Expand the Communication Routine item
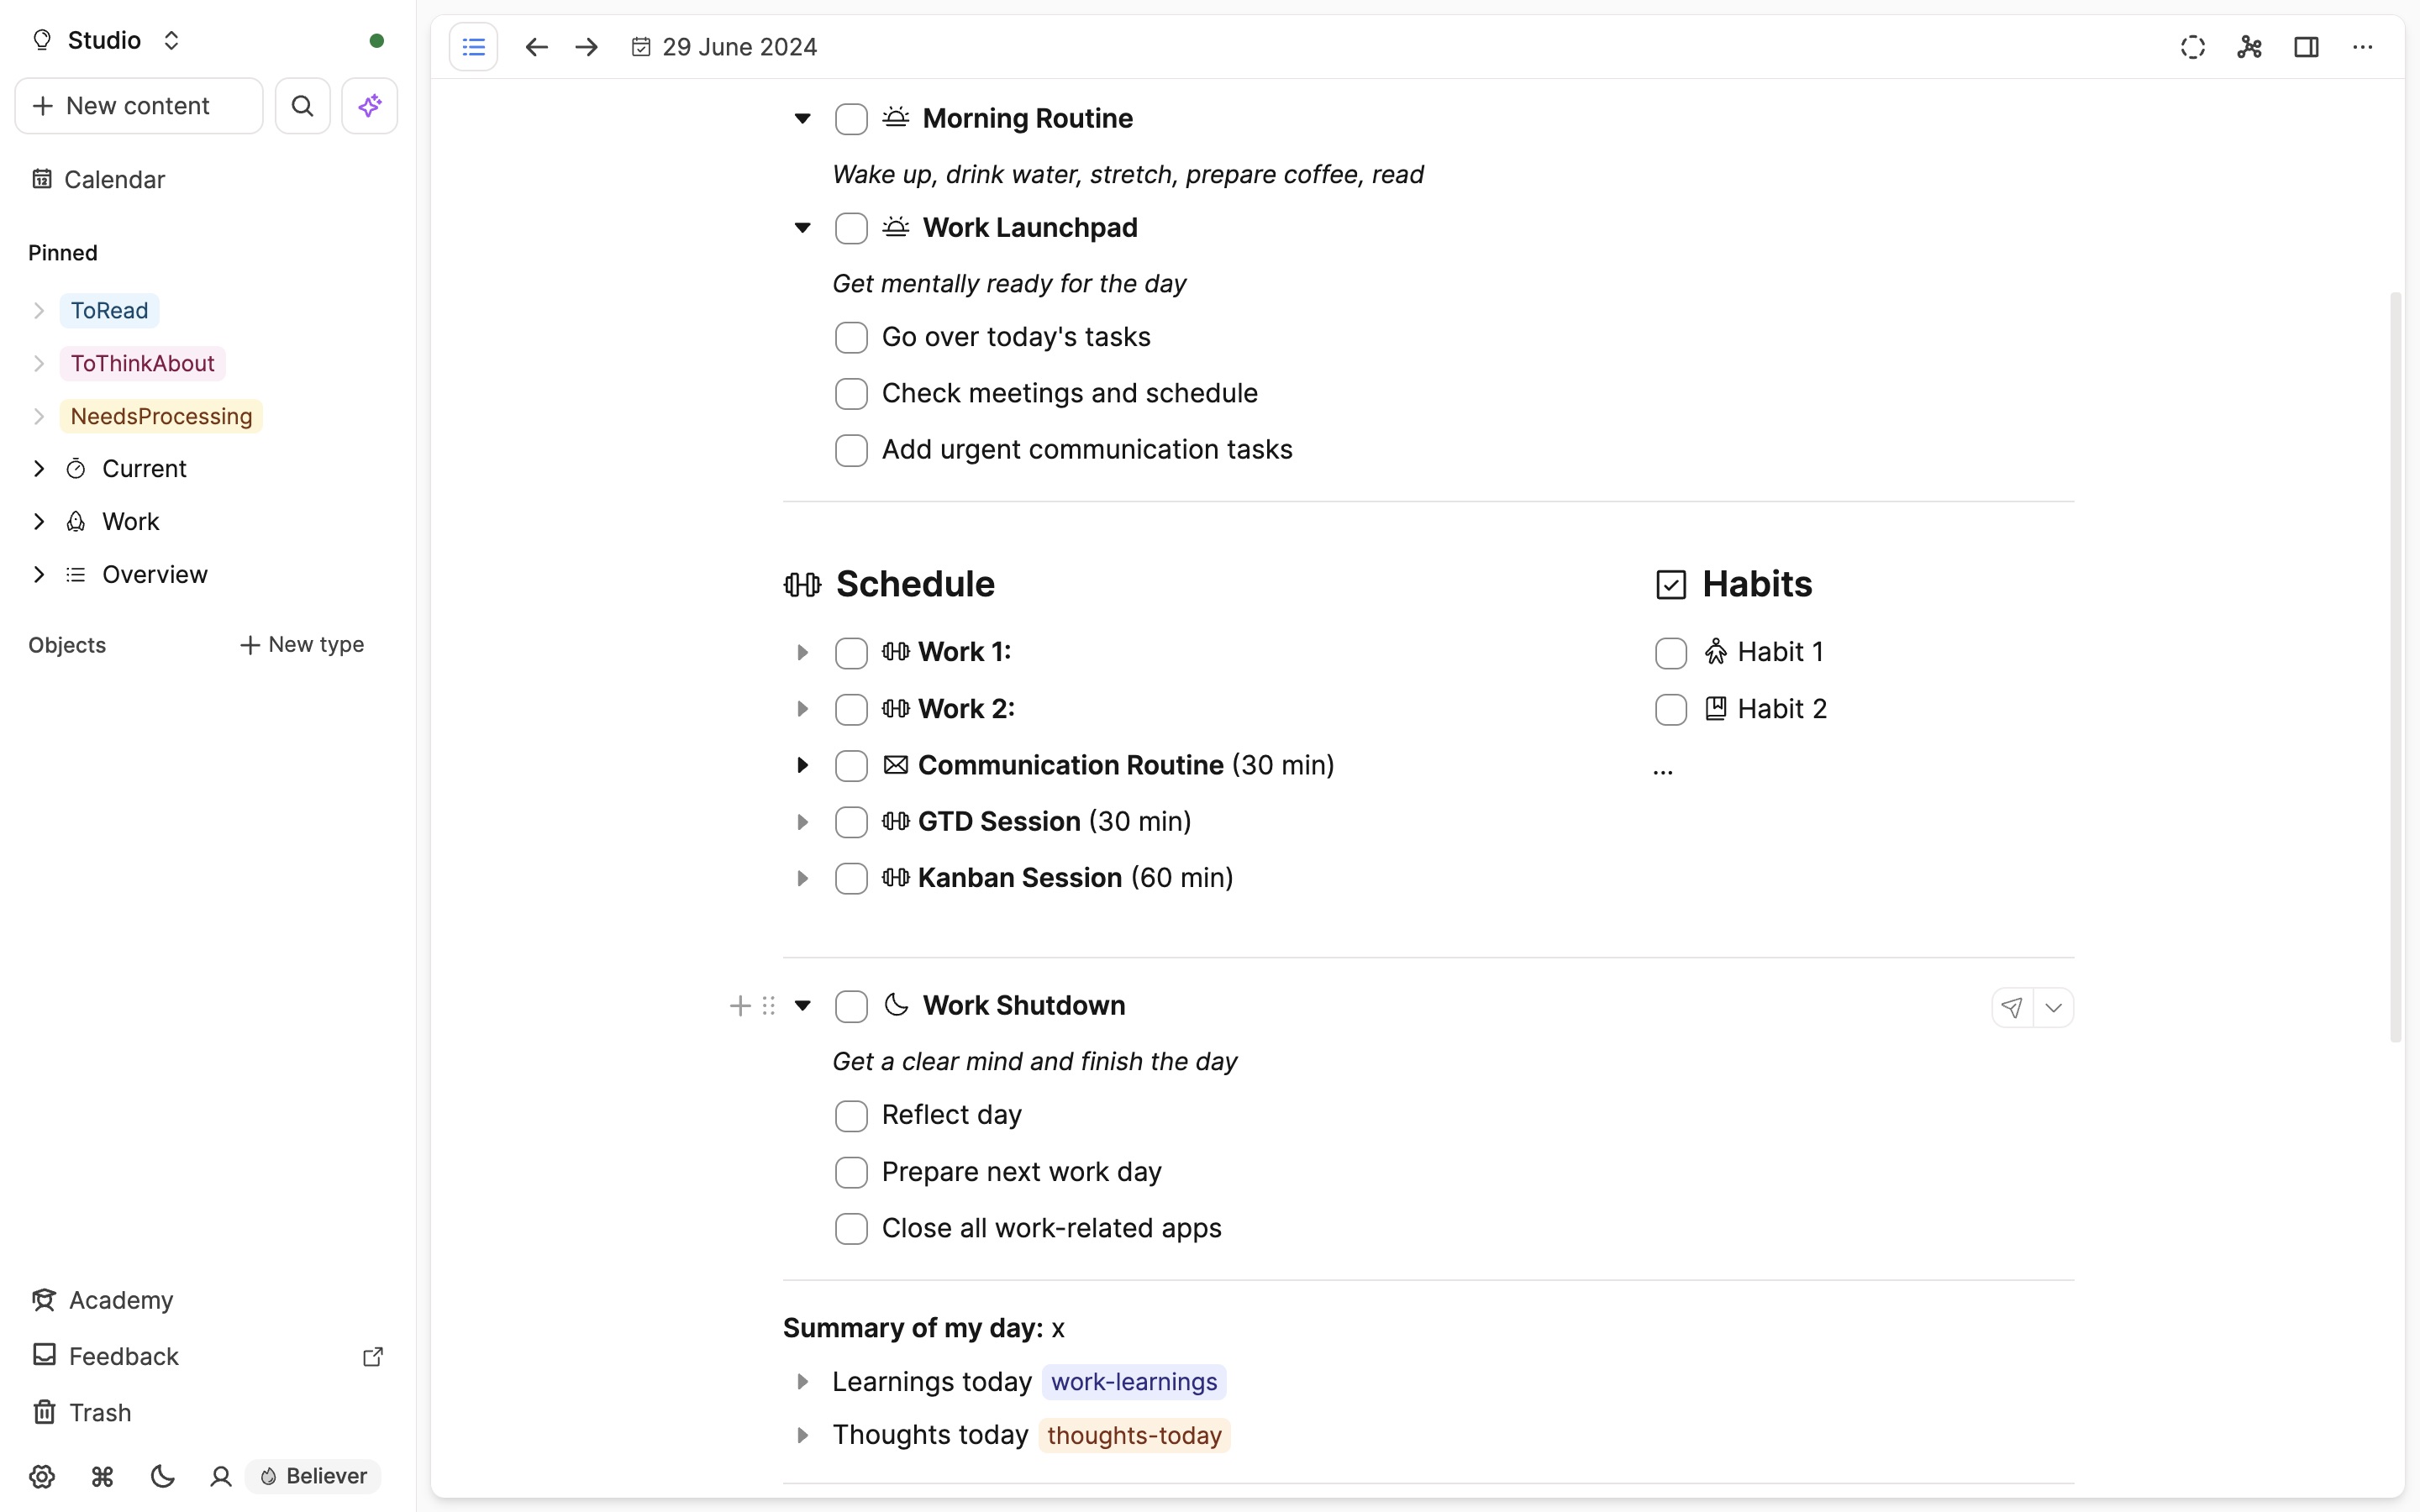The height and width of the screenshot is (1512, 2420). (x=802, y=766)
